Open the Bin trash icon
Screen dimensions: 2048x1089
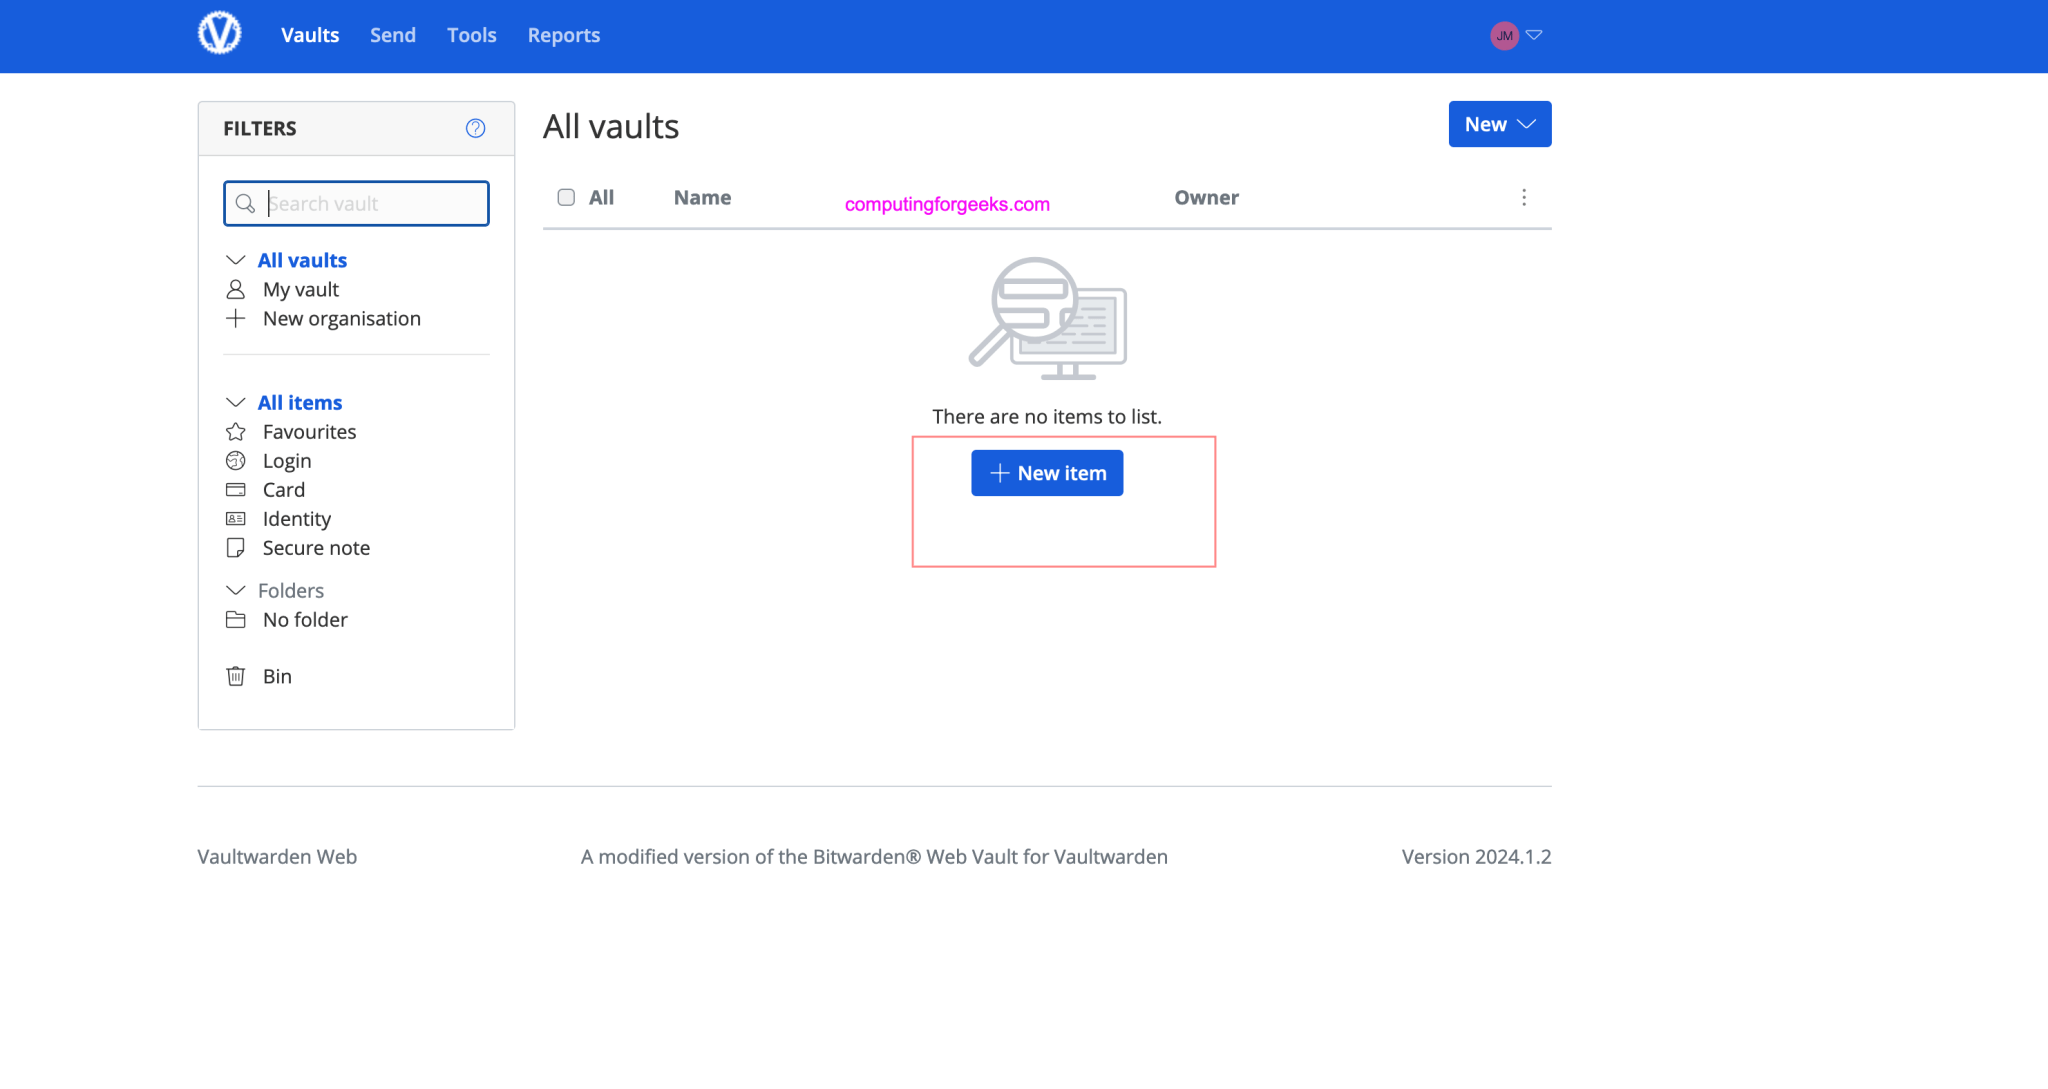236,676
